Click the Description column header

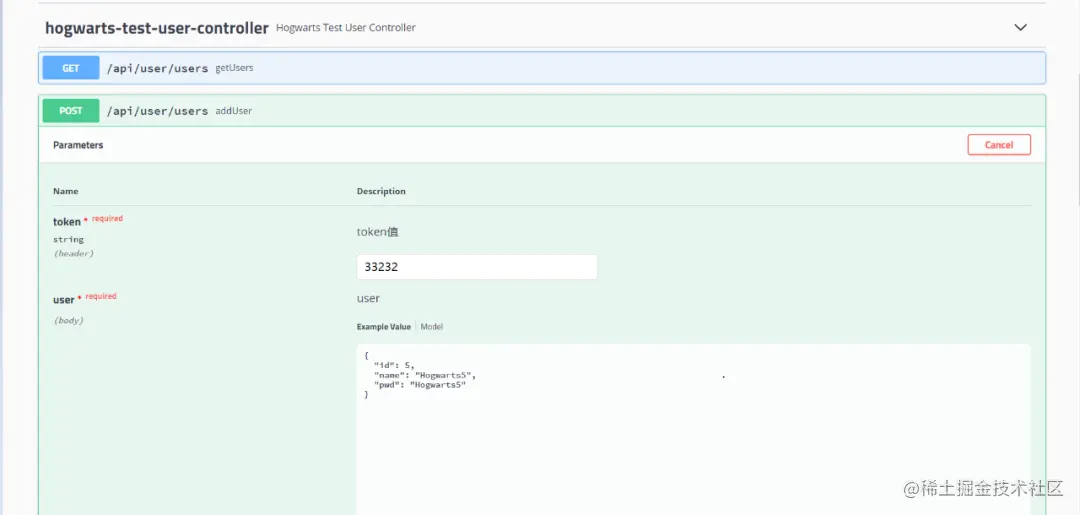[x=381, y=191]
